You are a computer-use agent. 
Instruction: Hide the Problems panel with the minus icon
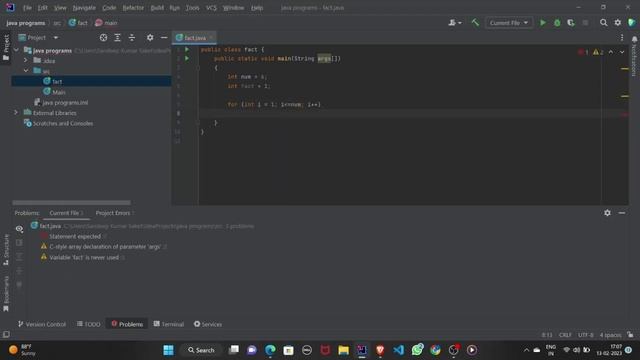point(622,213)
